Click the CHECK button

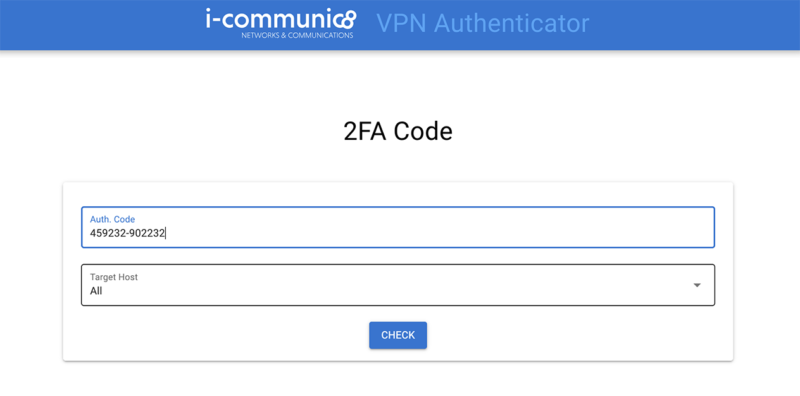coord(398,335)
